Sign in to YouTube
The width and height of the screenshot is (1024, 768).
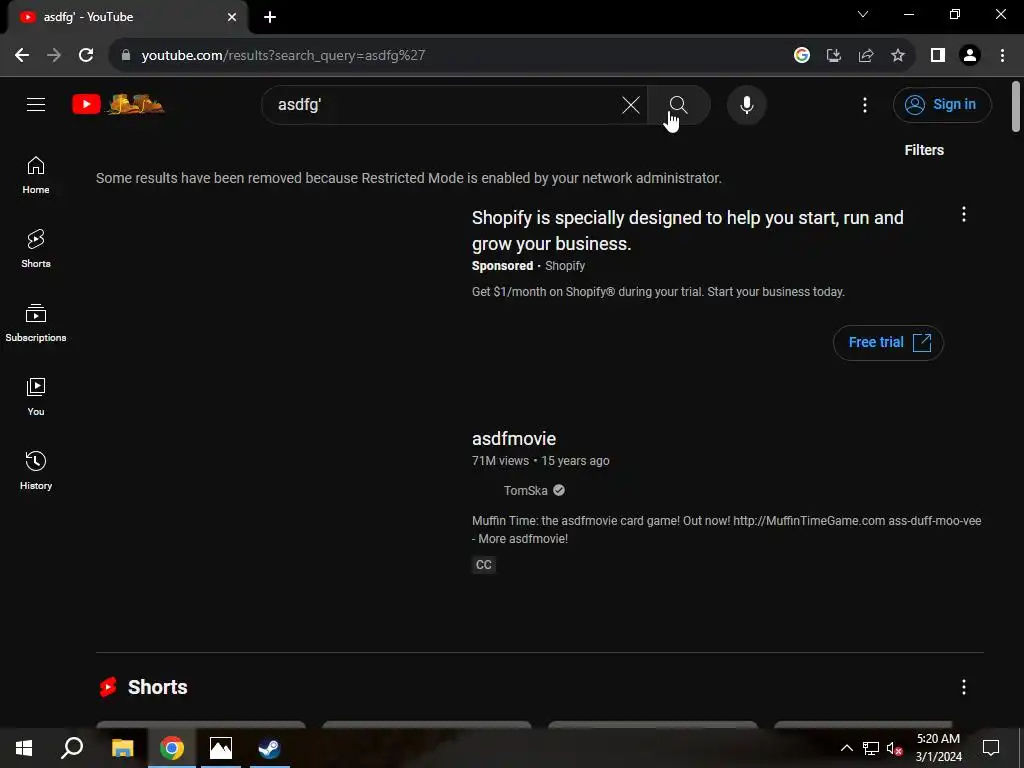(942, 104)
